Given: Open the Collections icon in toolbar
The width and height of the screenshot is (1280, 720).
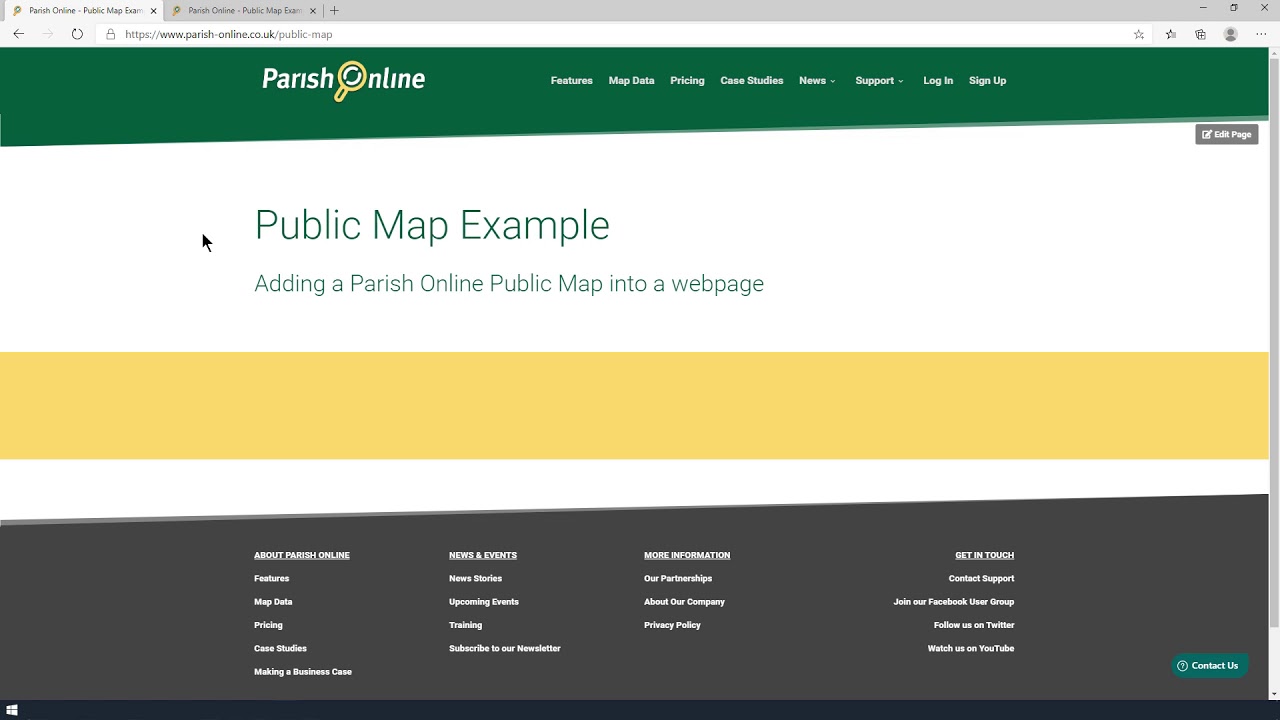Looking at the screenshot, I should [x=1200, y=34].
